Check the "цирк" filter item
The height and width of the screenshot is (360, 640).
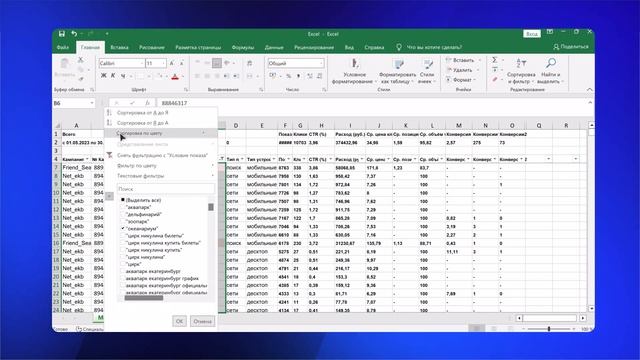point(122,264)
